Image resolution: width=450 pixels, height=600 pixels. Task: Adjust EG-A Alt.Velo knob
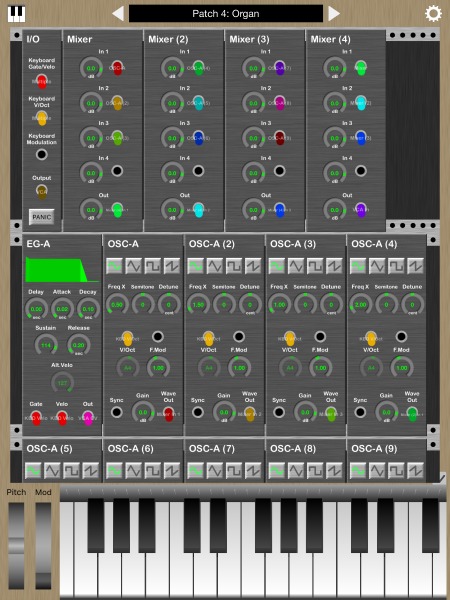62,382
